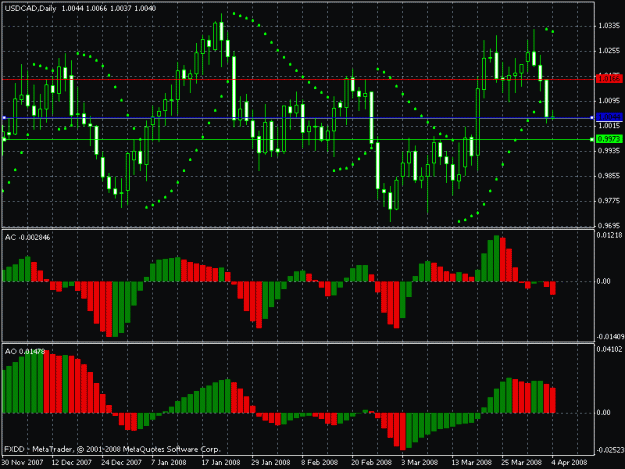The image size is (625, 469).
Task: Click the 1.0255 price axis value
Action: (x=609, y=51)
